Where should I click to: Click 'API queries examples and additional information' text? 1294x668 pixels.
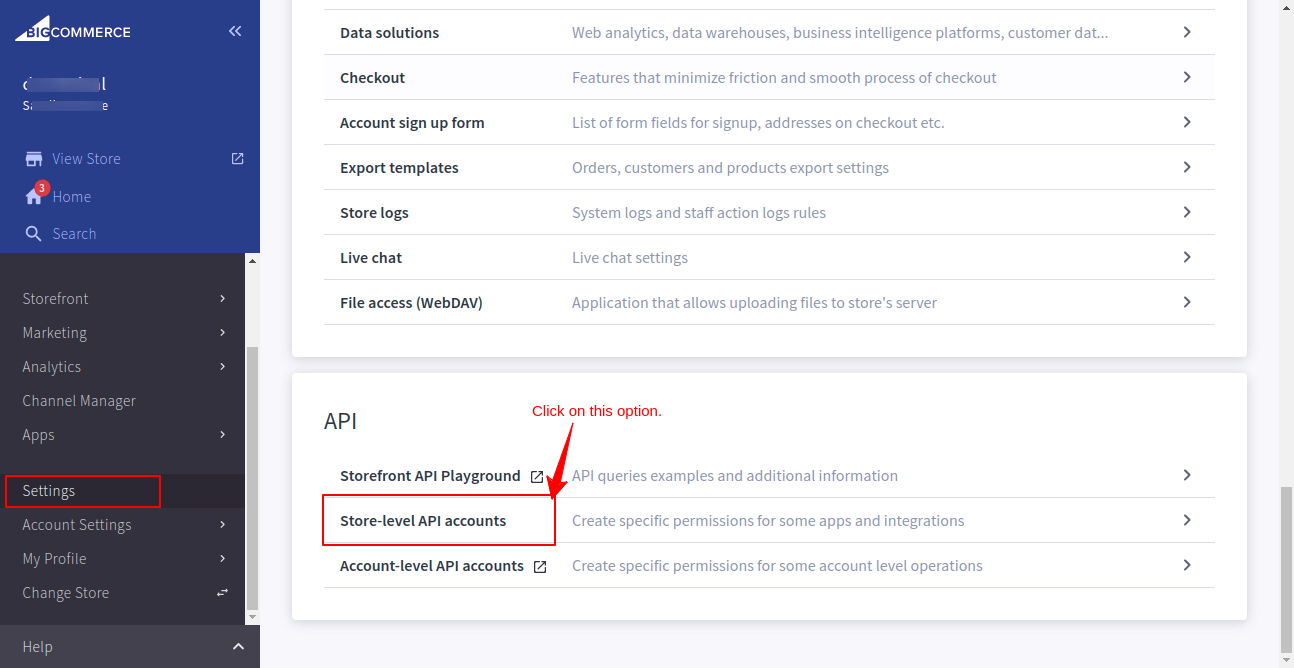coord(735,476)
